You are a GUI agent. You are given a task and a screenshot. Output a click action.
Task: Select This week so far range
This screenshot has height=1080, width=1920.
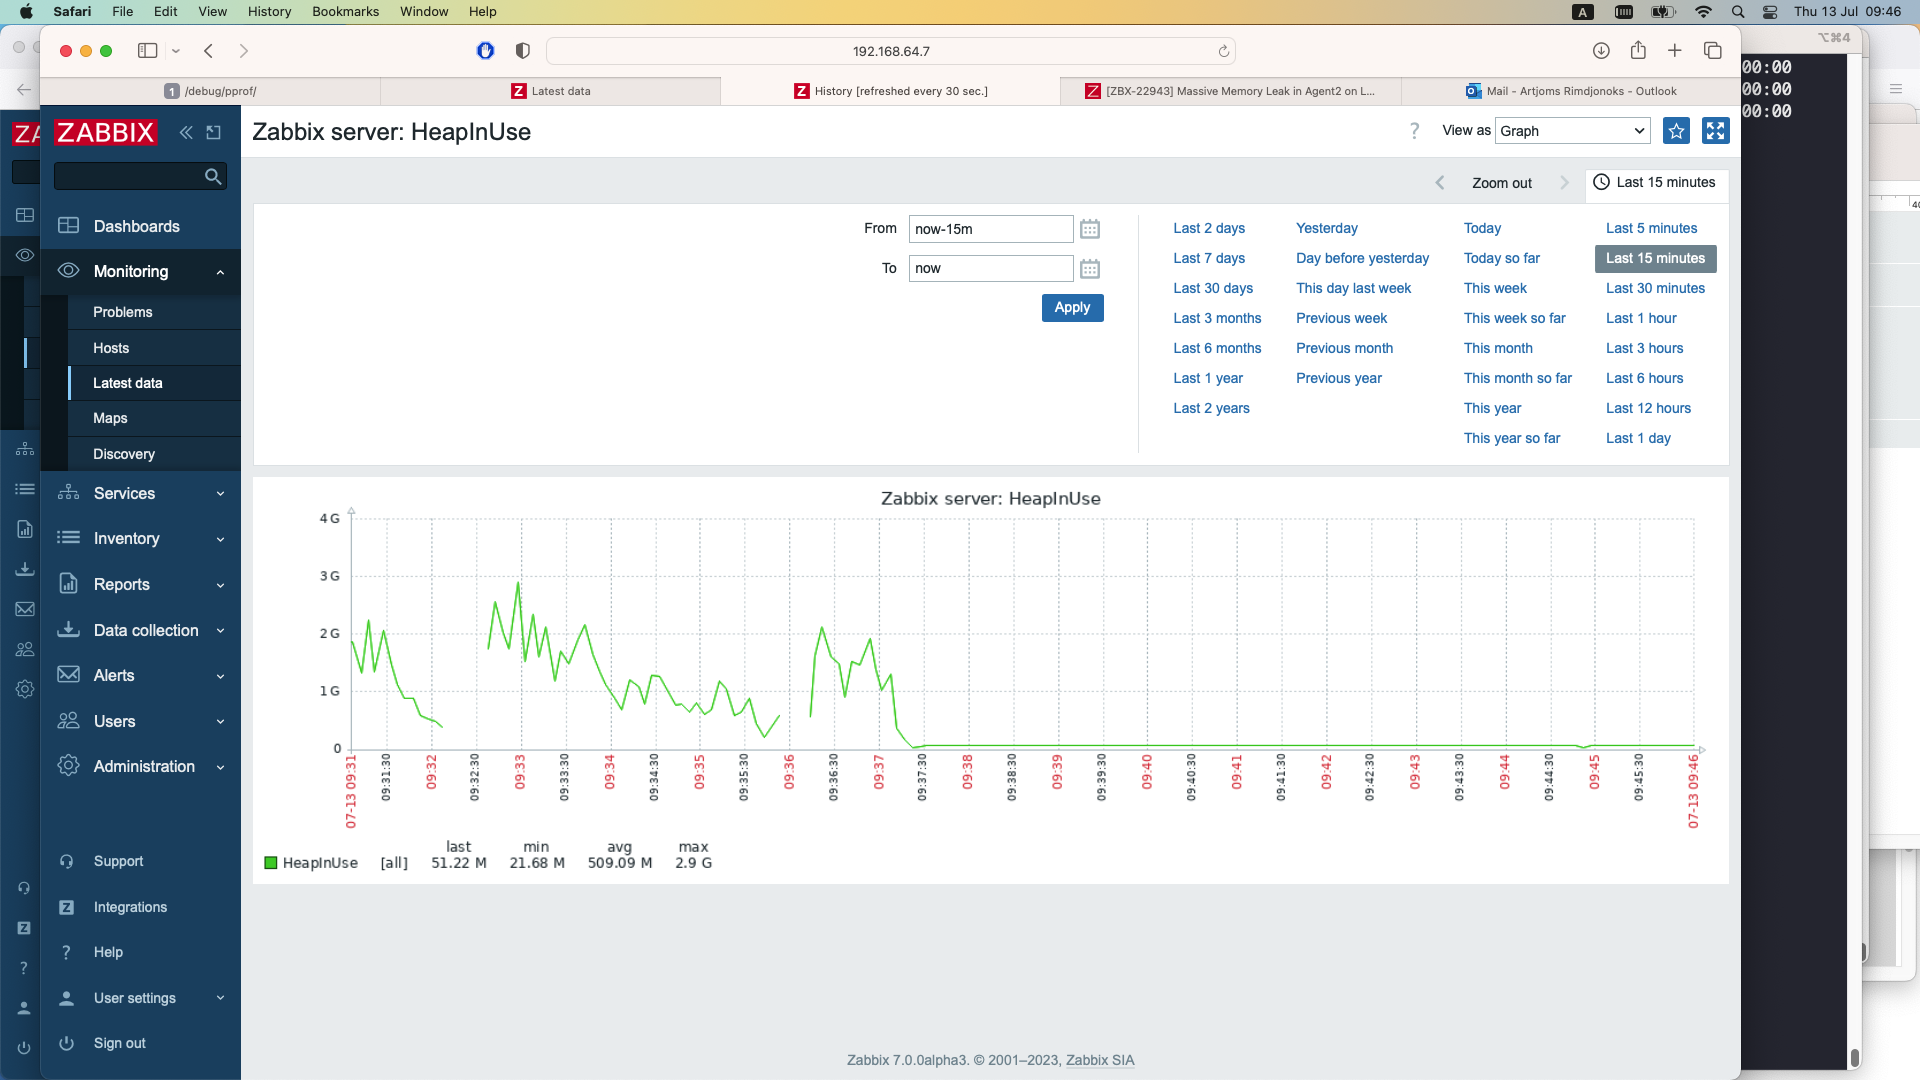(x=1514, y=319)
